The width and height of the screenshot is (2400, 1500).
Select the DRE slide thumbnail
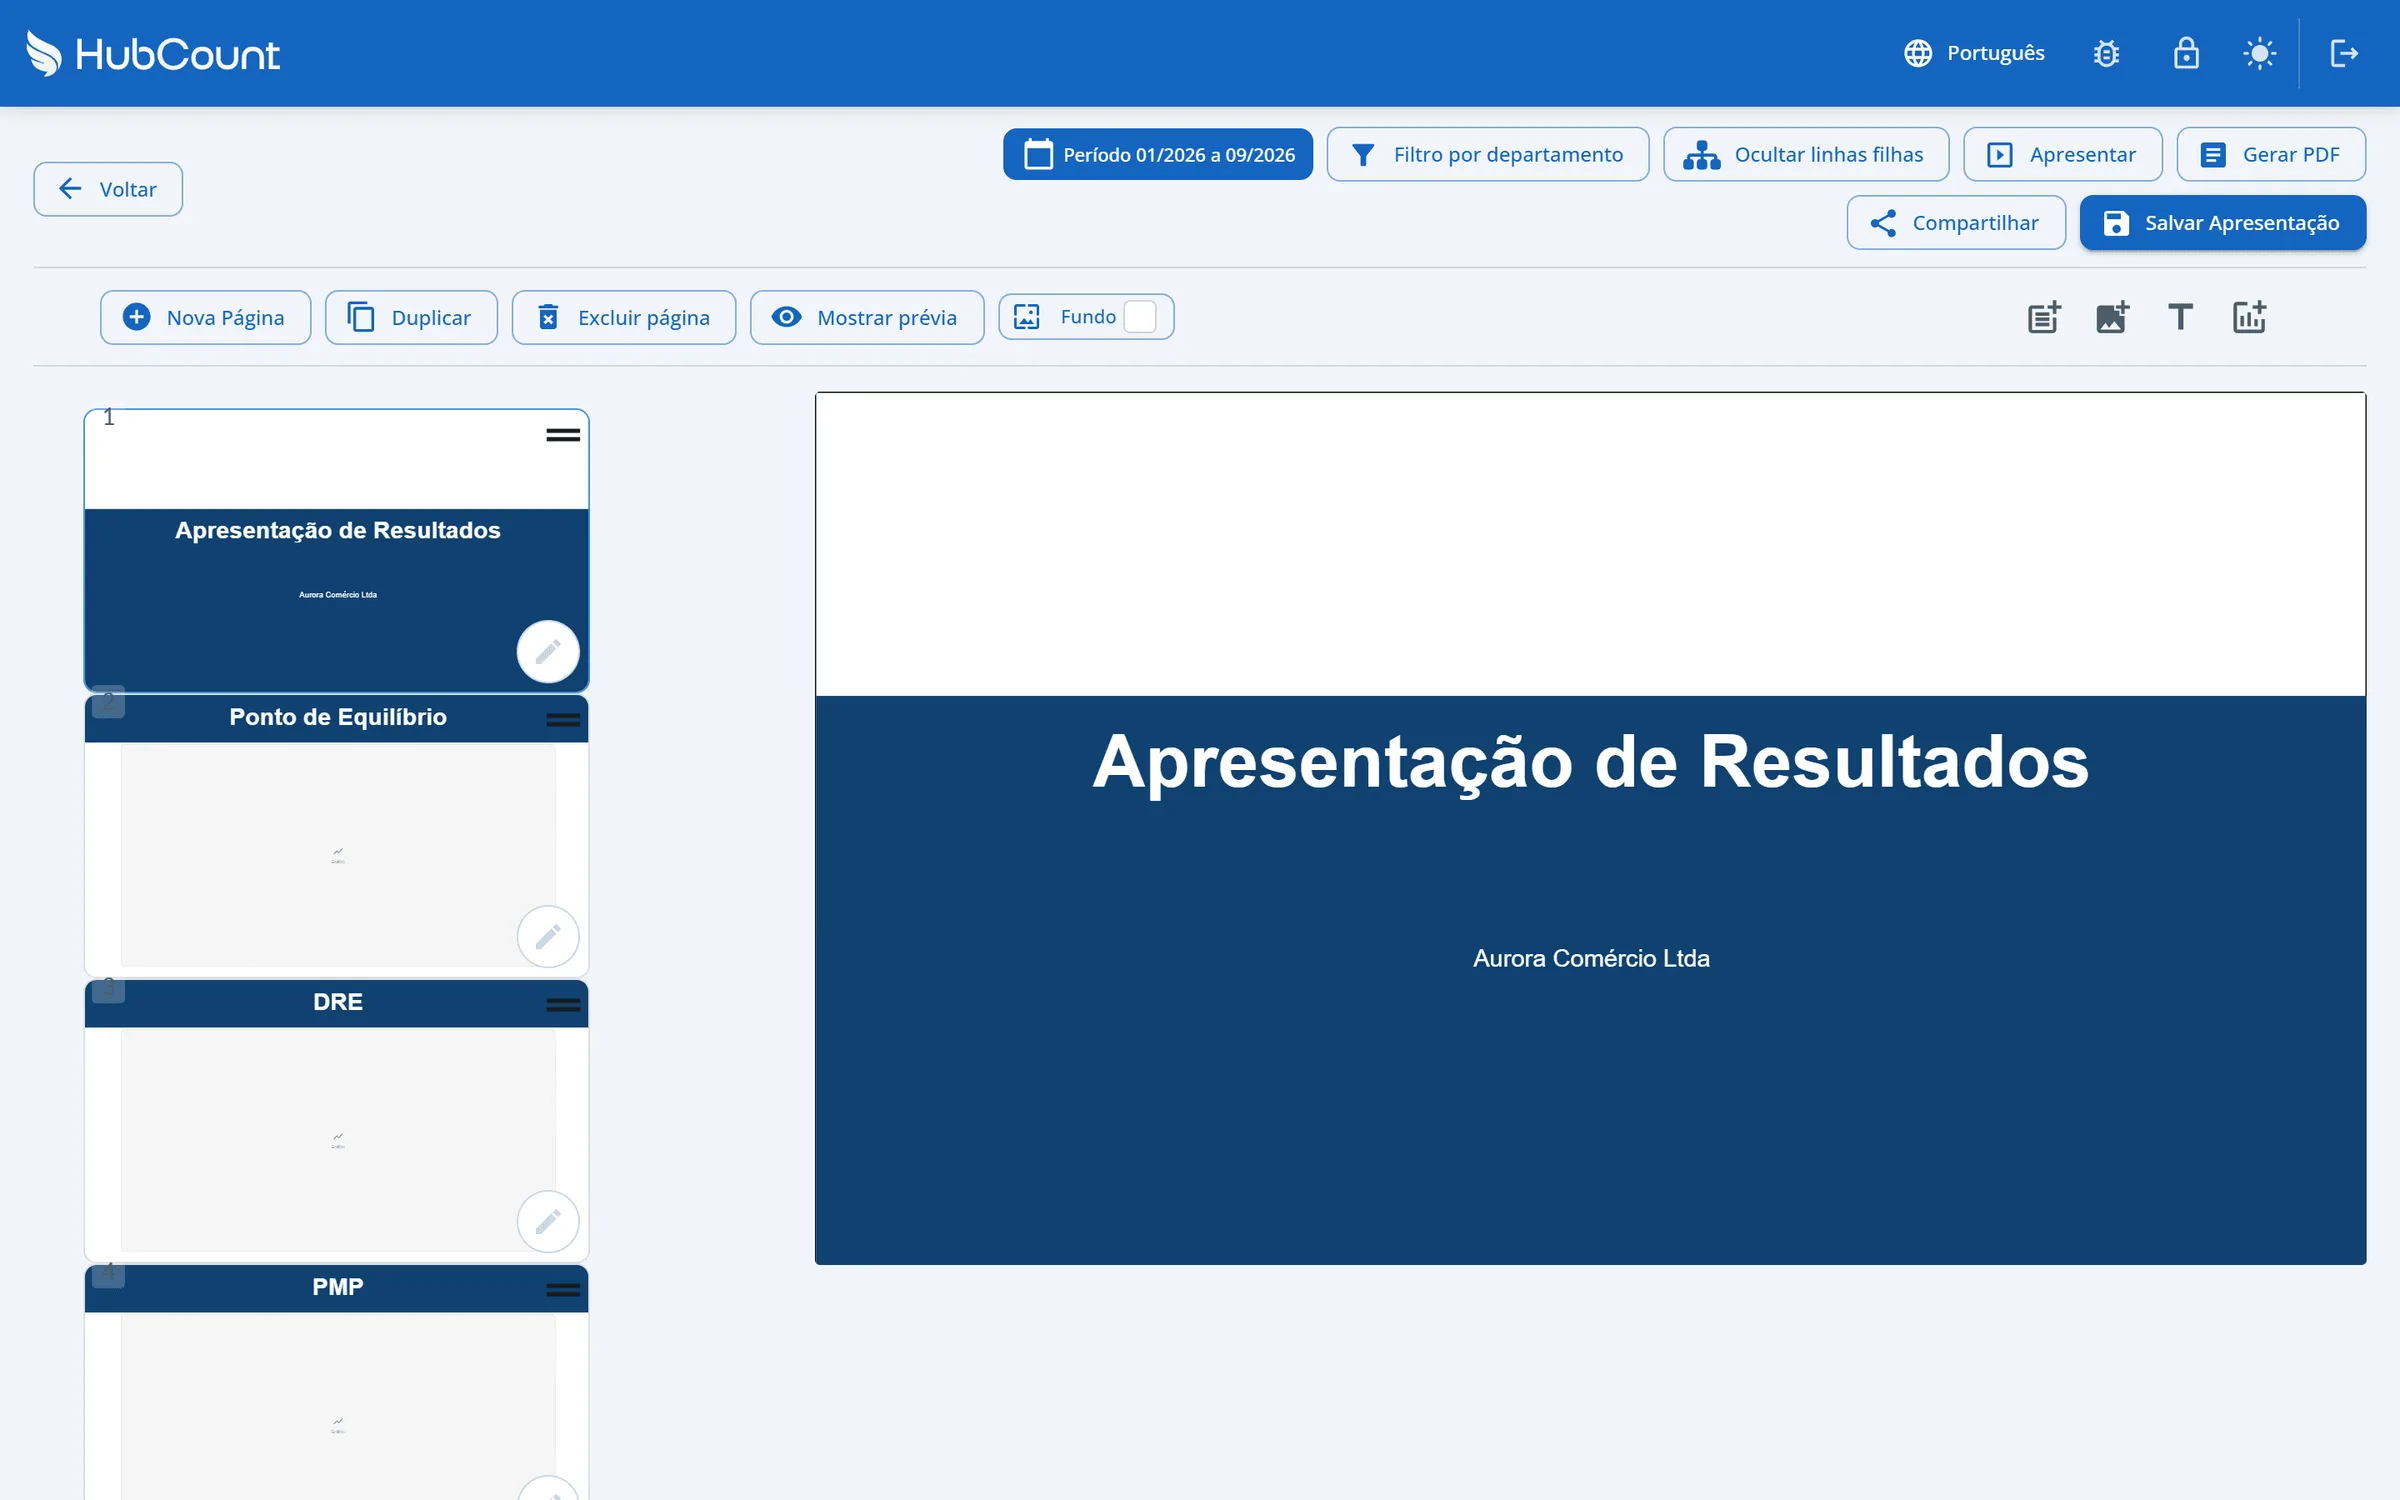337,1120
